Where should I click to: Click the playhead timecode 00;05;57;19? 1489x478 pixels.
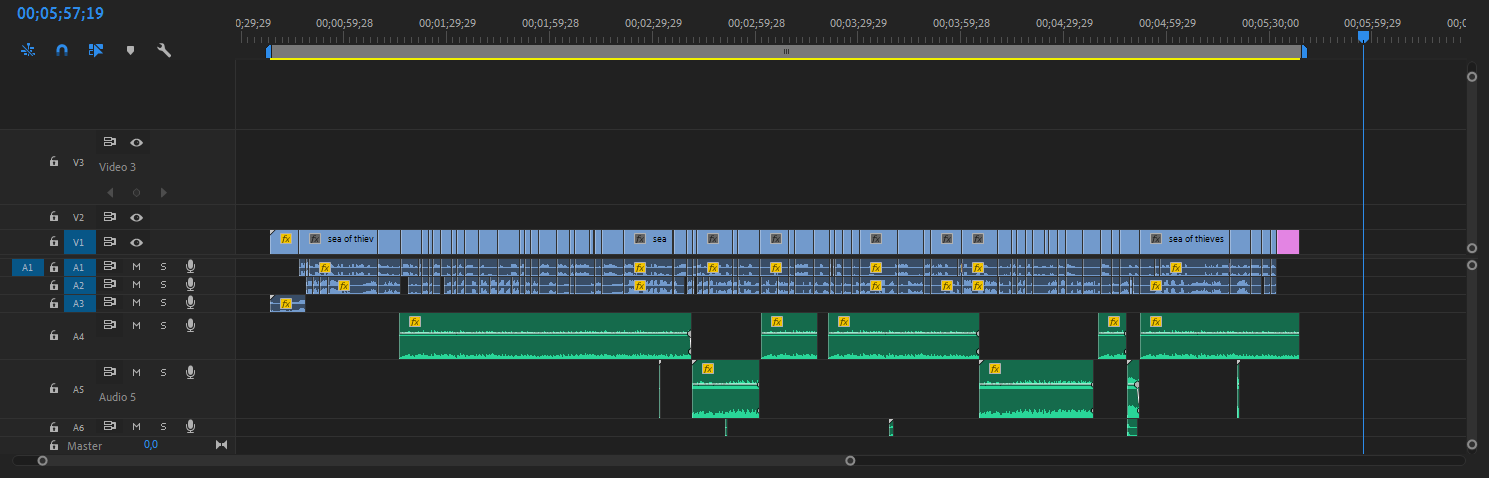[x=60, y=14]
